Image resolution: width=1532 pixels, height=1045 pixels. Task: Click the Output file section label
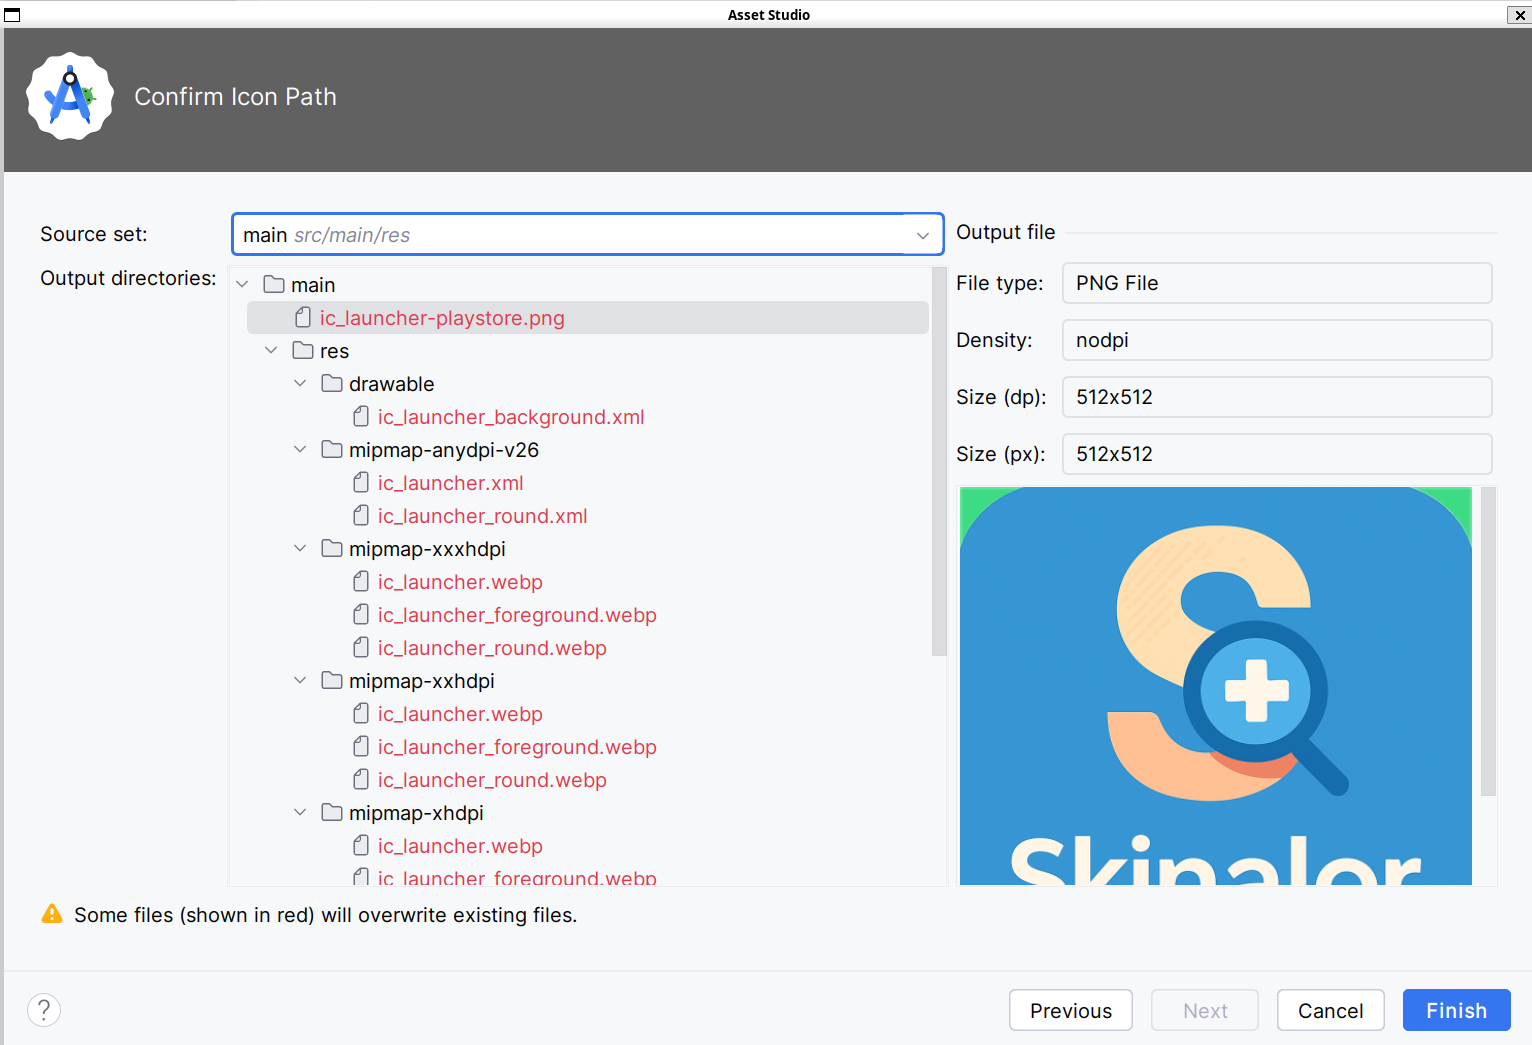point(1005,232)
